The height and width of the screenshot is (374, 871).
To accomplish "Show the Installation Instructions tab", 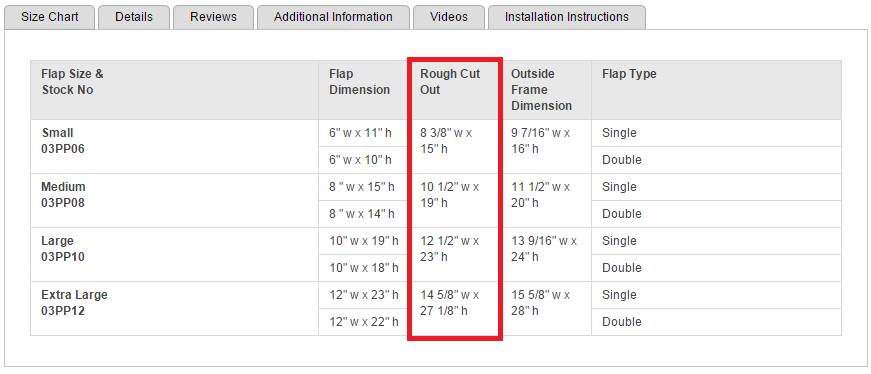I will tap(567, 17).
